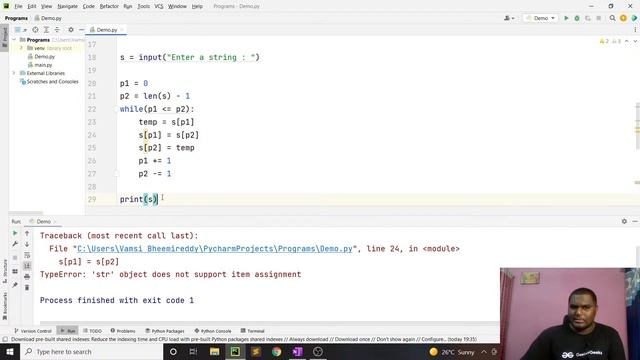Pin the Run tab
This screenshot has height=360, width=640.
(15, 285)
